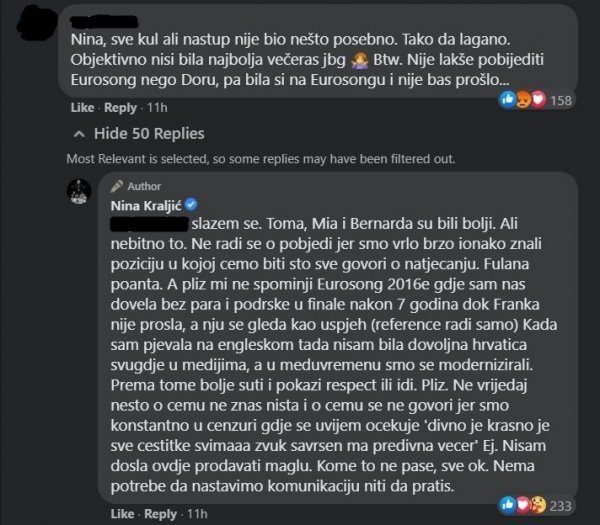Click the angry face reaction on first comment
The image size is (600, 525).
(x=523, y=100)
